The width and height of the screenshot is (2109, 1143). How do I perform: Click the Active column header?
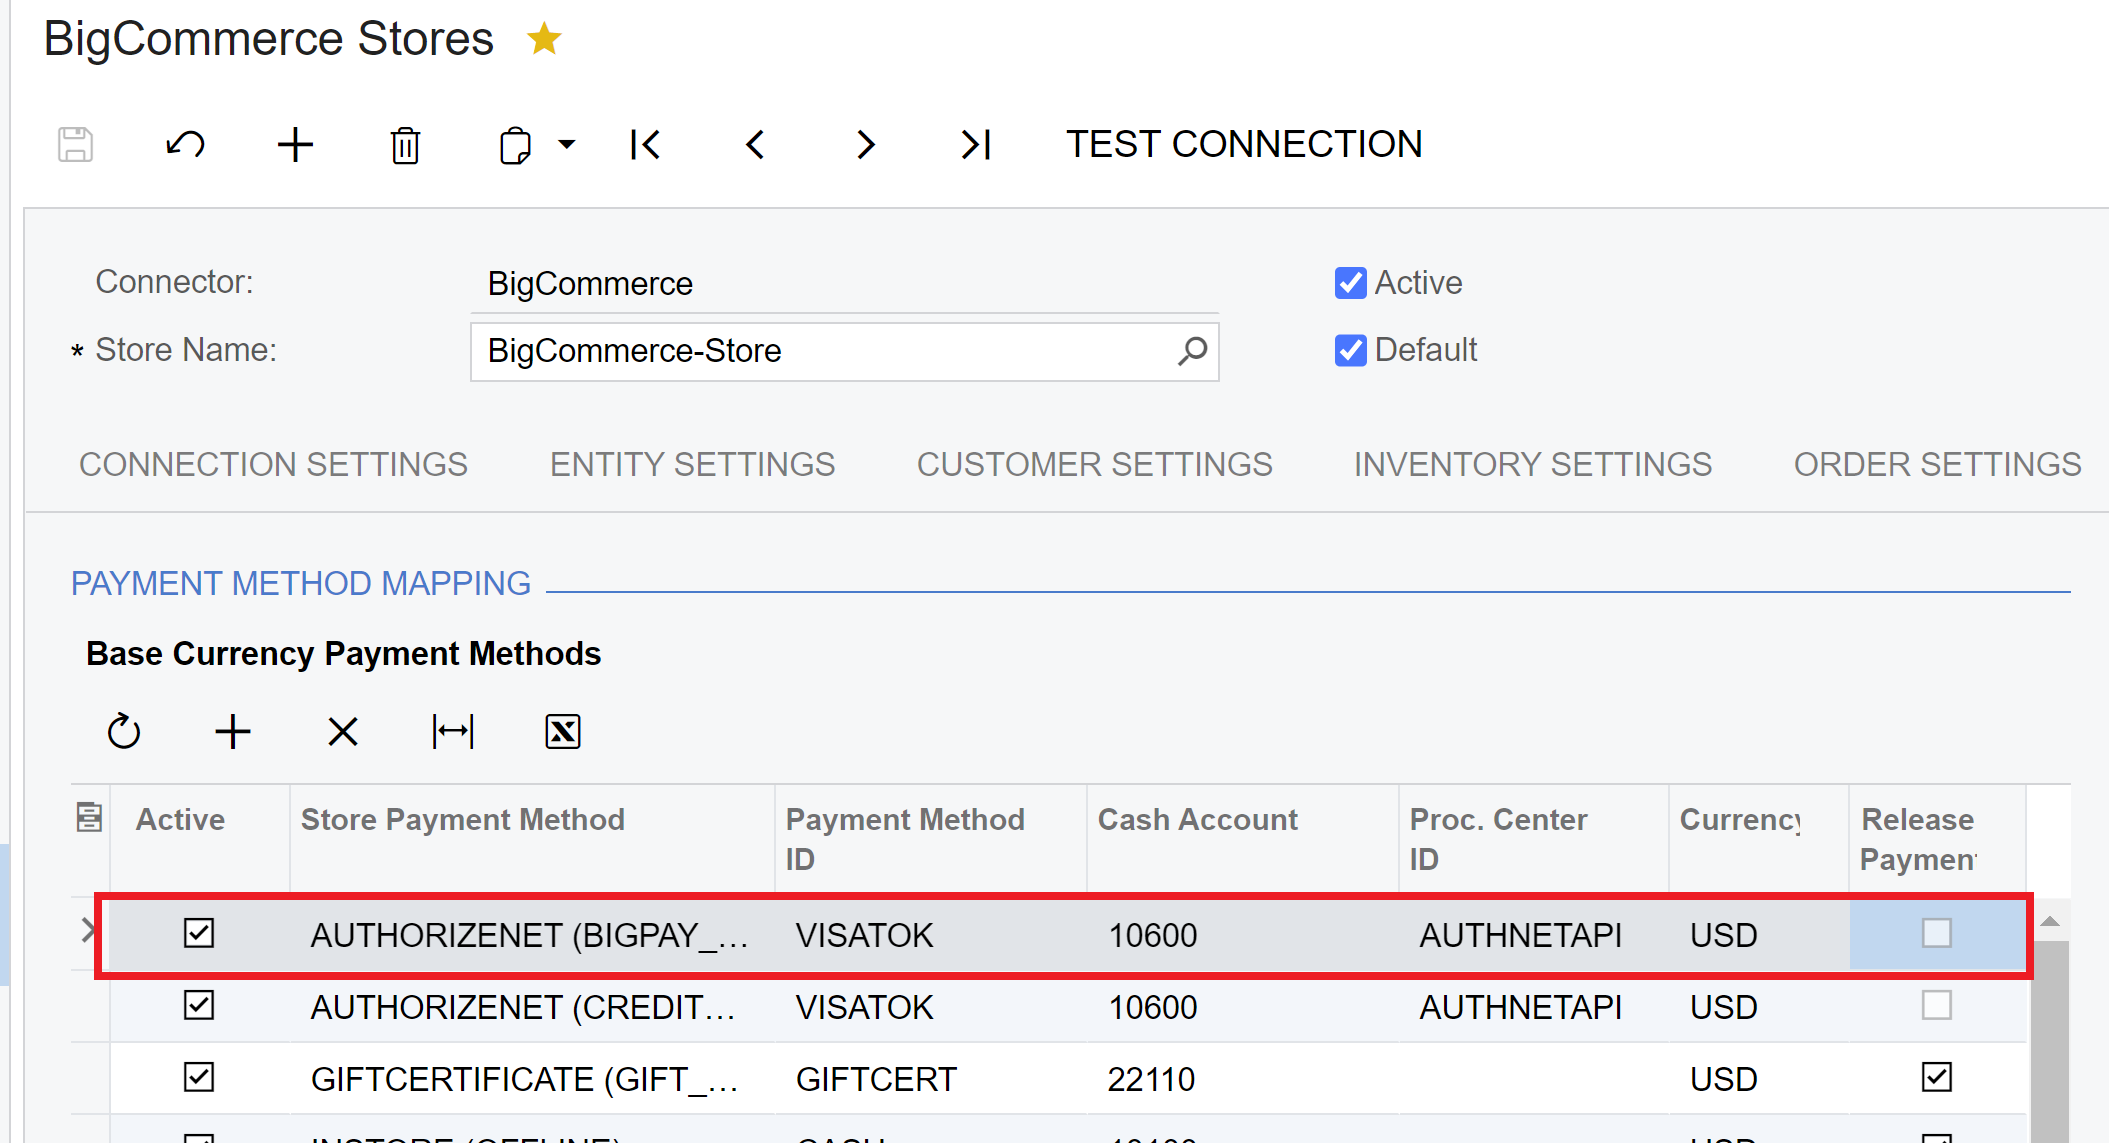tap(199, 838)
